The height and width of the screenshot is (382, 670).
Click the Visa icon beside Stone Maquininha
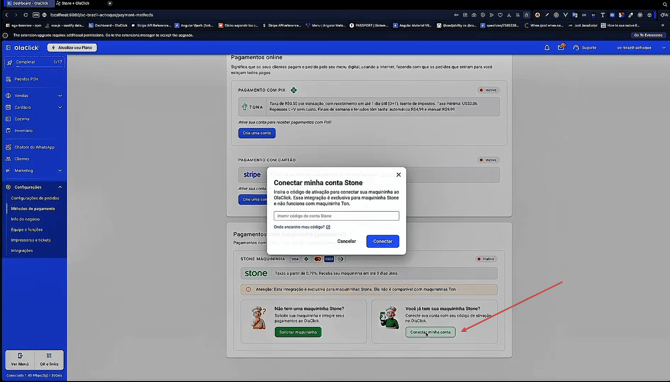click(295, 259)
